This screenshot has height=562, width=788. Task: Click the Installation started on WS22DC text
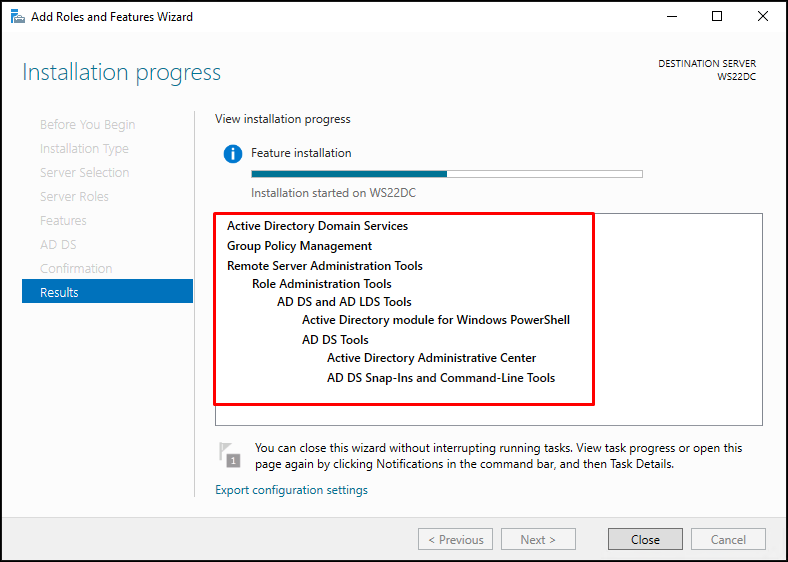pos(333,193)
